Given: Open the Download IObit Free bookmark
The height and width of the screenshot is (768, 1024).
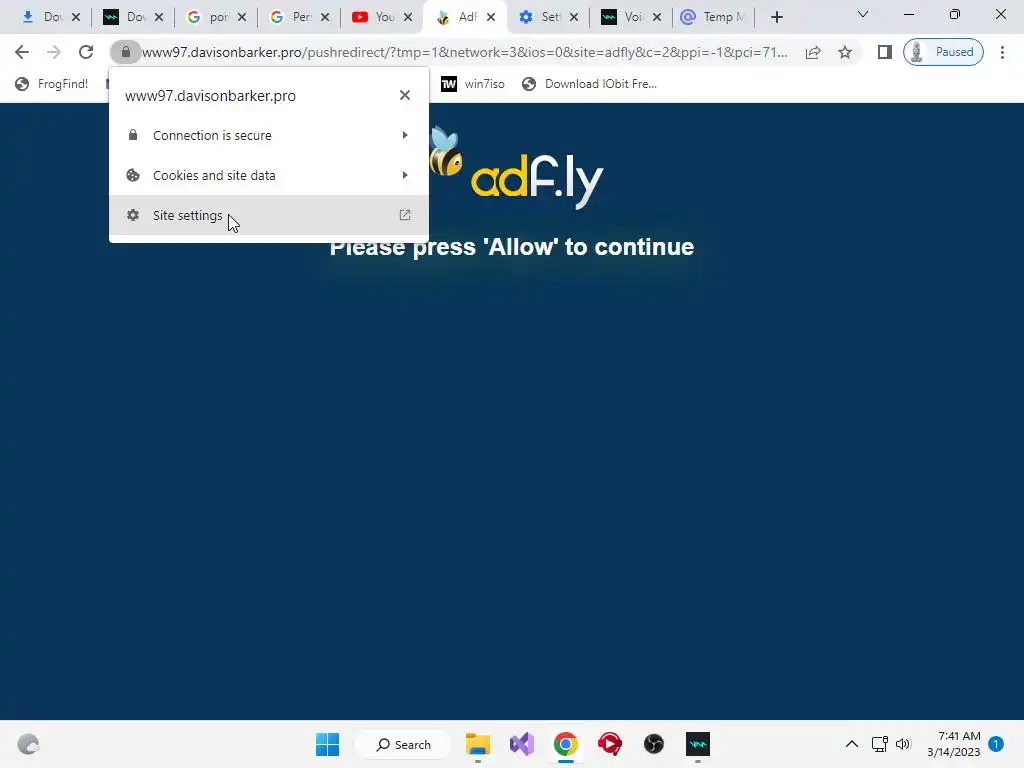Looking at the screenshot, I should click(x=590, y=84).
